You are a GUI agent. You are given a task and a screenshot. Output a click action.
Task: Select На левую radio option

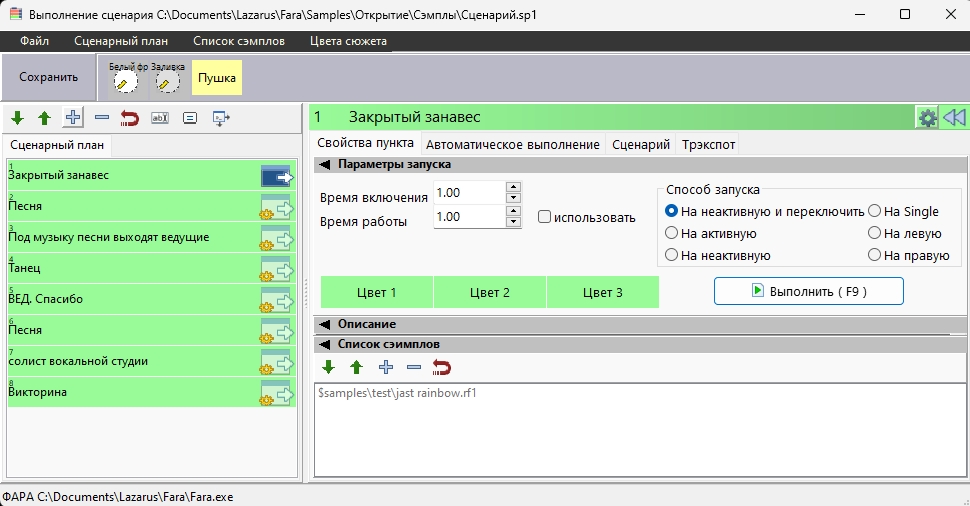[874, 233]
